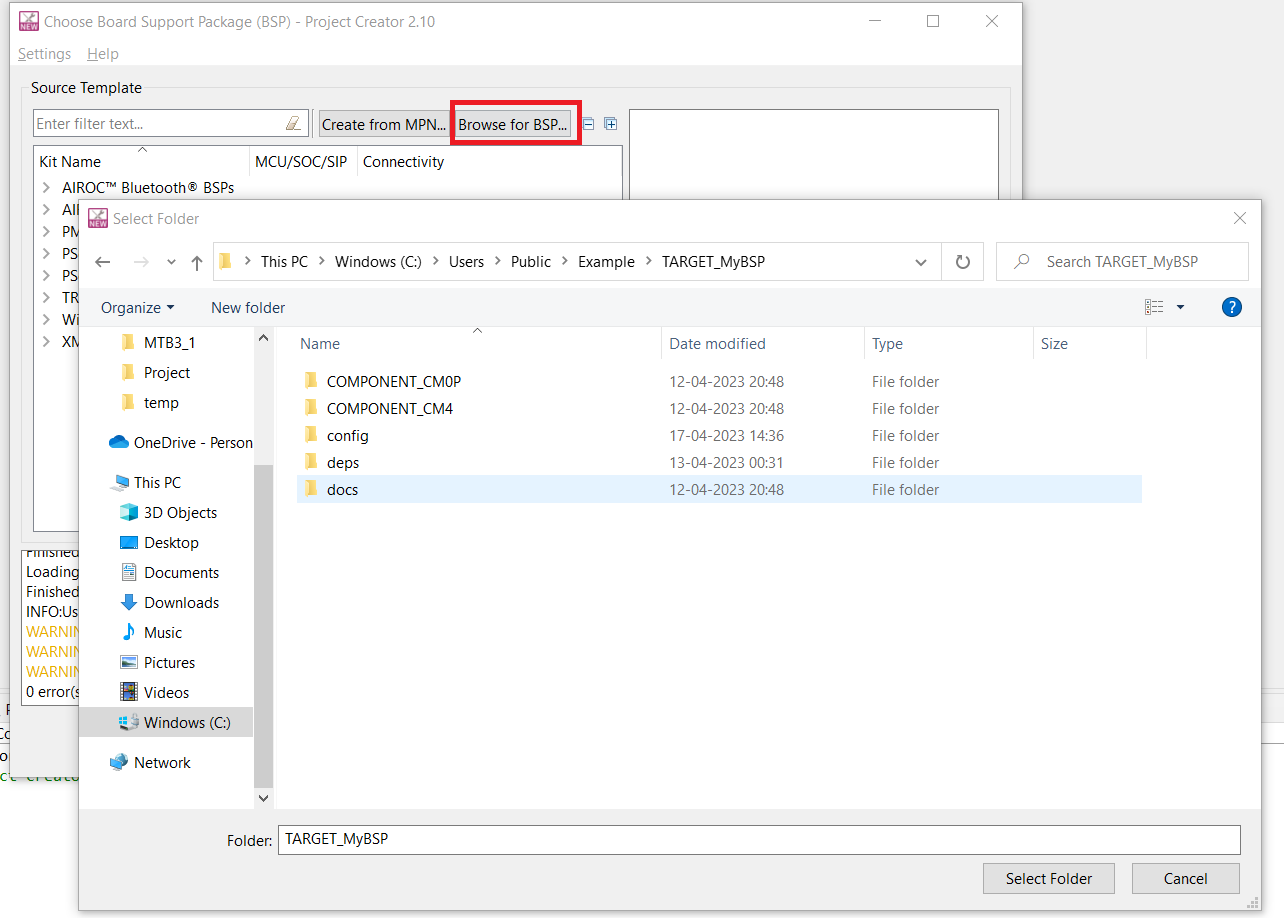Change folder view layout icon
This screenshot has width=1284, height=918.
click(1155, 307)
